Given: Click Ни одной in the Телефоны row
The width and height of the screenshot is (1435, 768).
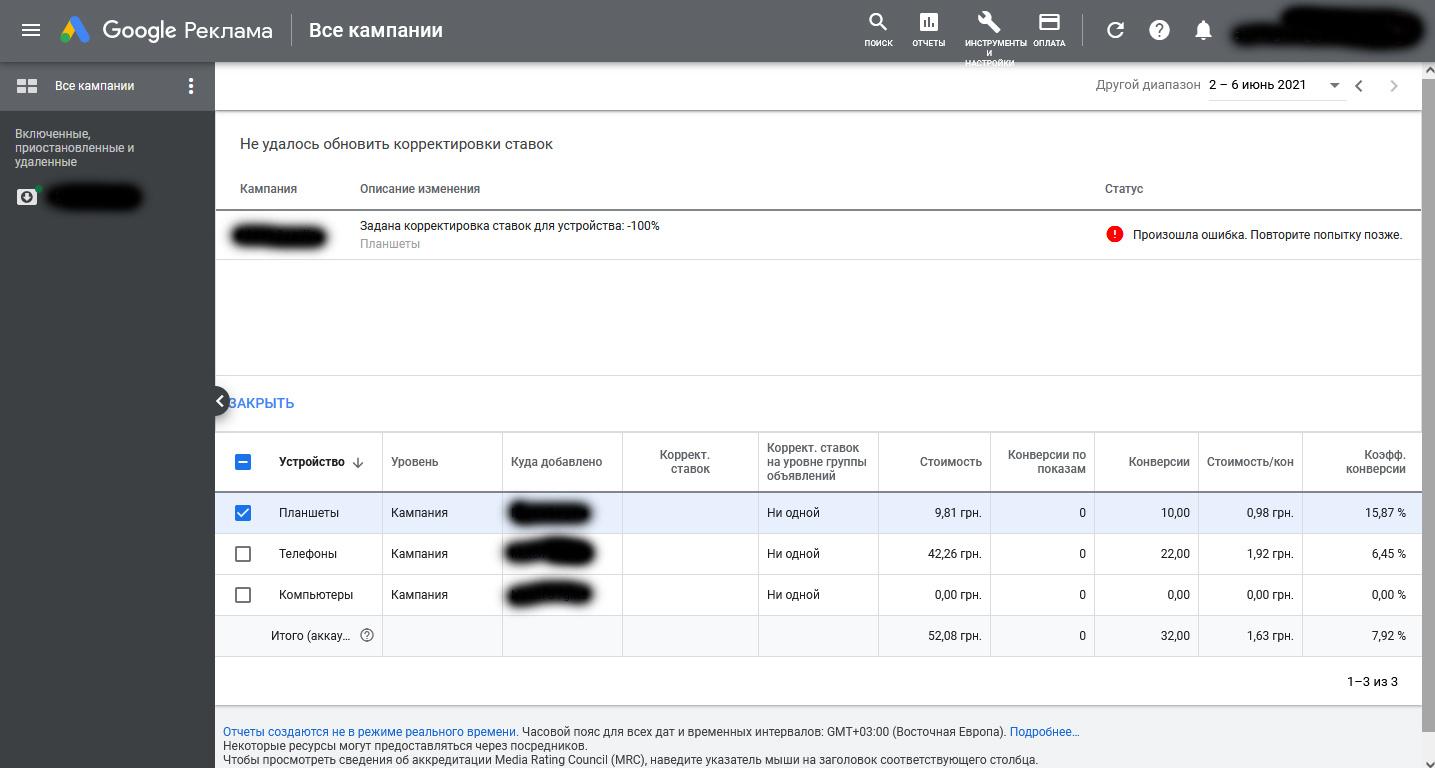Looking at the screenshot, I should [793, 554].
